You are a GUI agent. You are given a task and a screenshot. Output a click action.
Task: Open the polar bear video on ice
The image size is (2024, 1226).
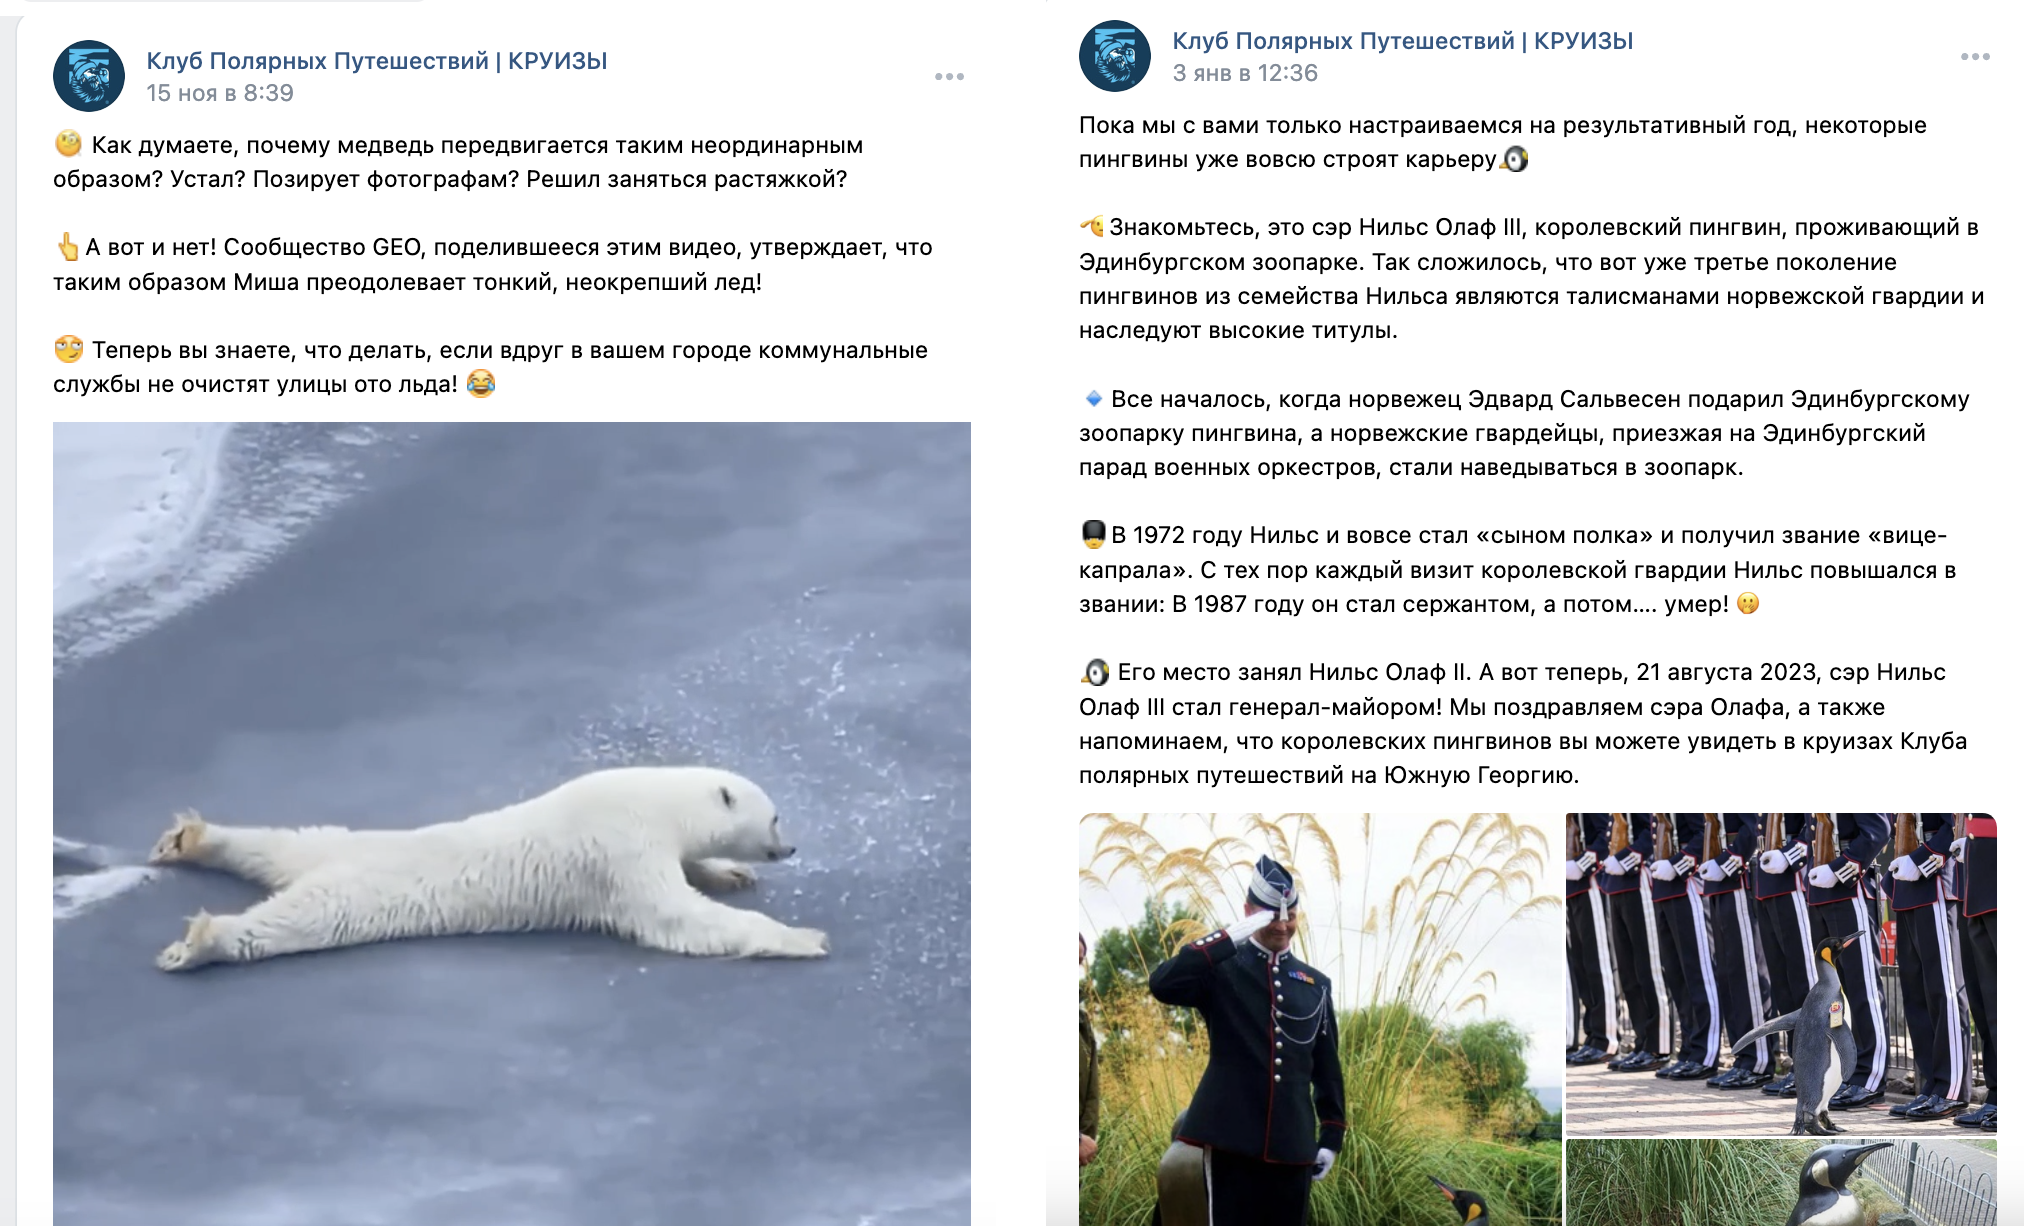[512, 824]
